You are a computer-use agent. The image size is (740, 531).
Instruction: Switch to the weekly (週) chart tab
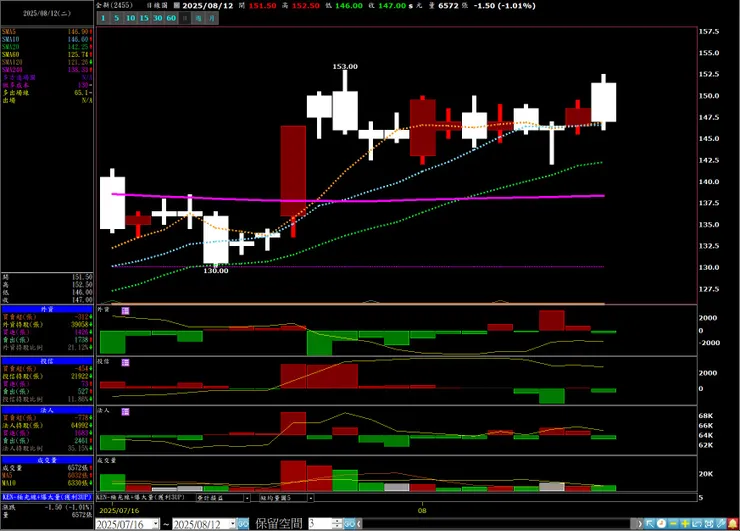point(199,18)
